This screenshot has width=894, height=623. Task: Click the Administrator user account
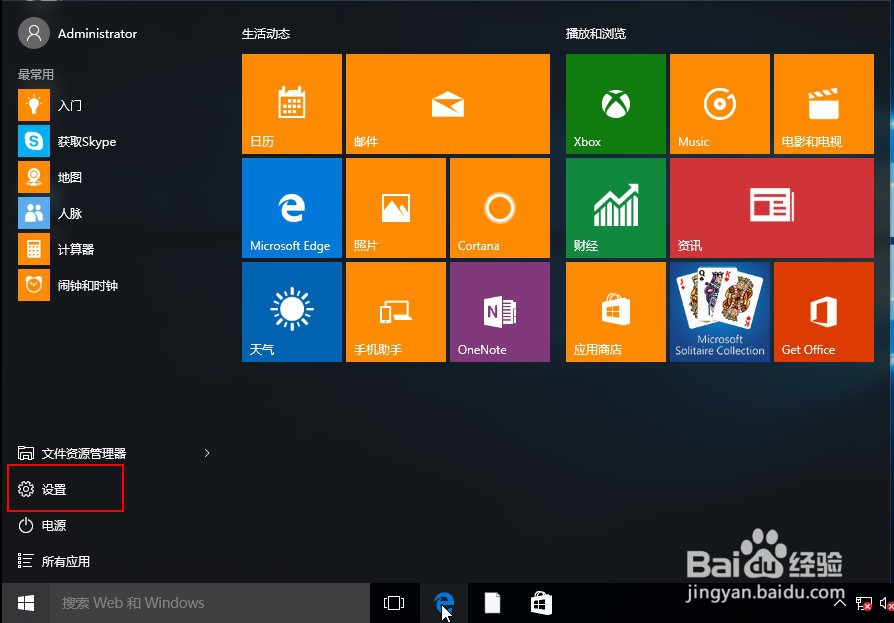[x=78, y=33]
